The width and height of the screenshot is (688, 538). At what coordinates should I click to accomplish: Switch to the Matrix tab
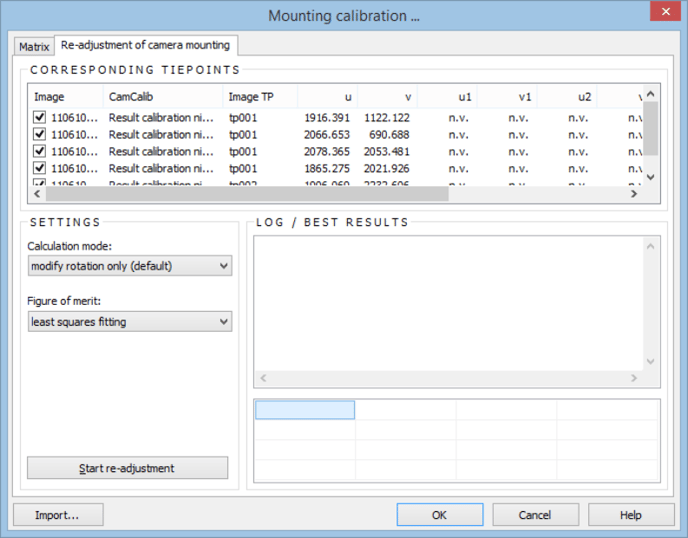tap(34, 46)
